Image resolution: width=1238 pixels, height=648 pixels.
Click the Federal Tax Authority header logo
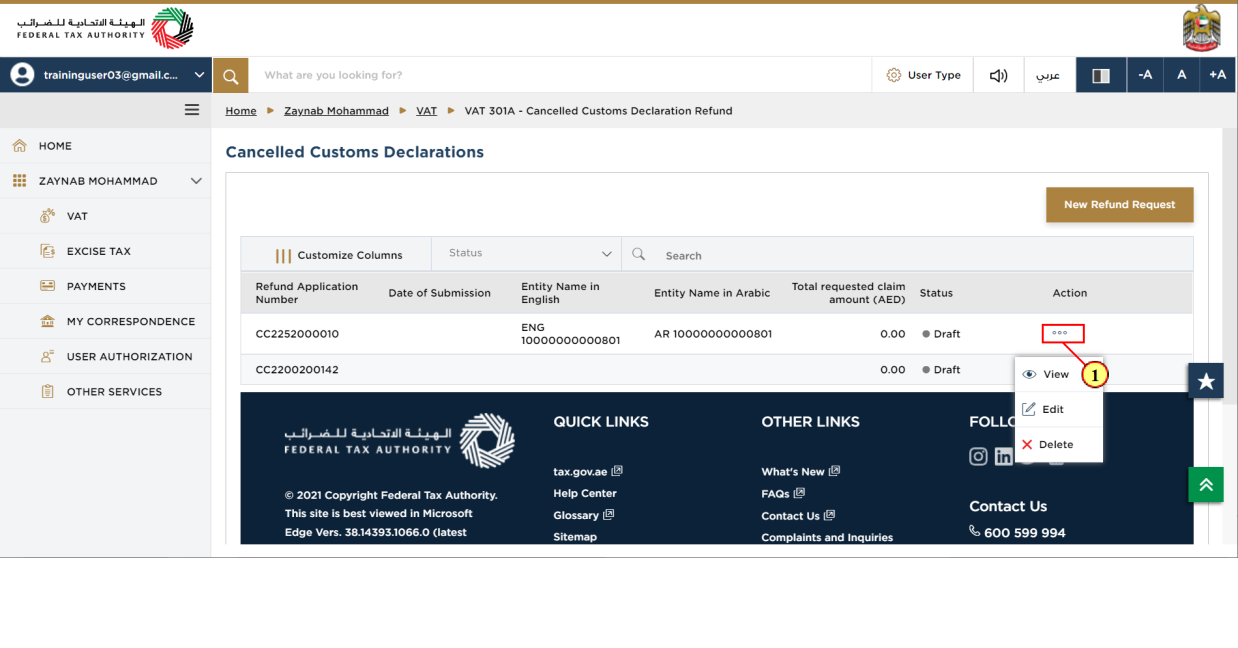105,28
